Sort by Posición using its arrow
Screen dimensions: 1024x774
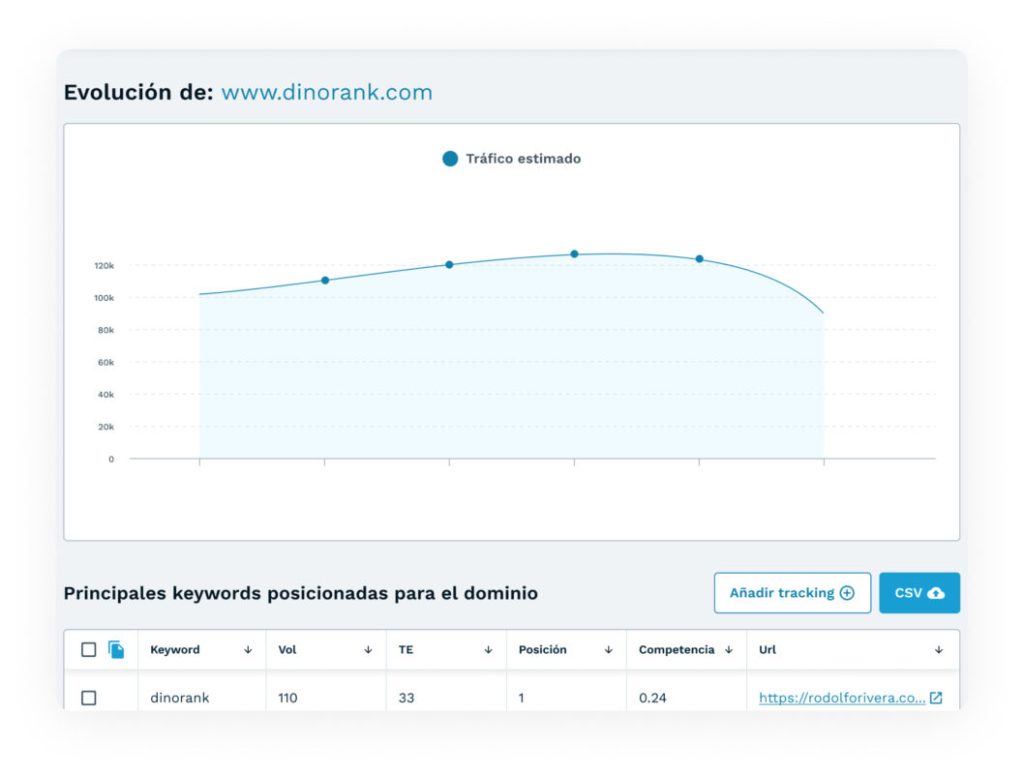[608, 650]
